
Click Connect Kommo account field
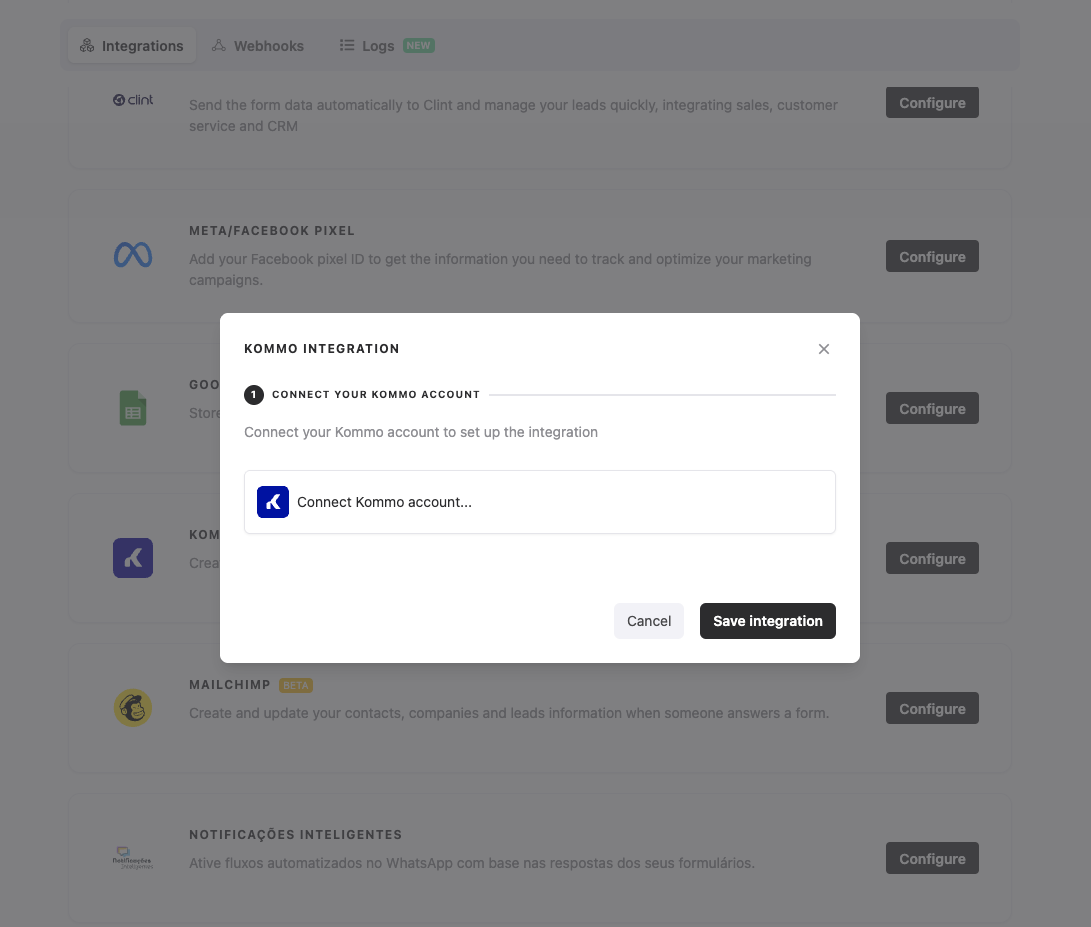click(540, 502)
